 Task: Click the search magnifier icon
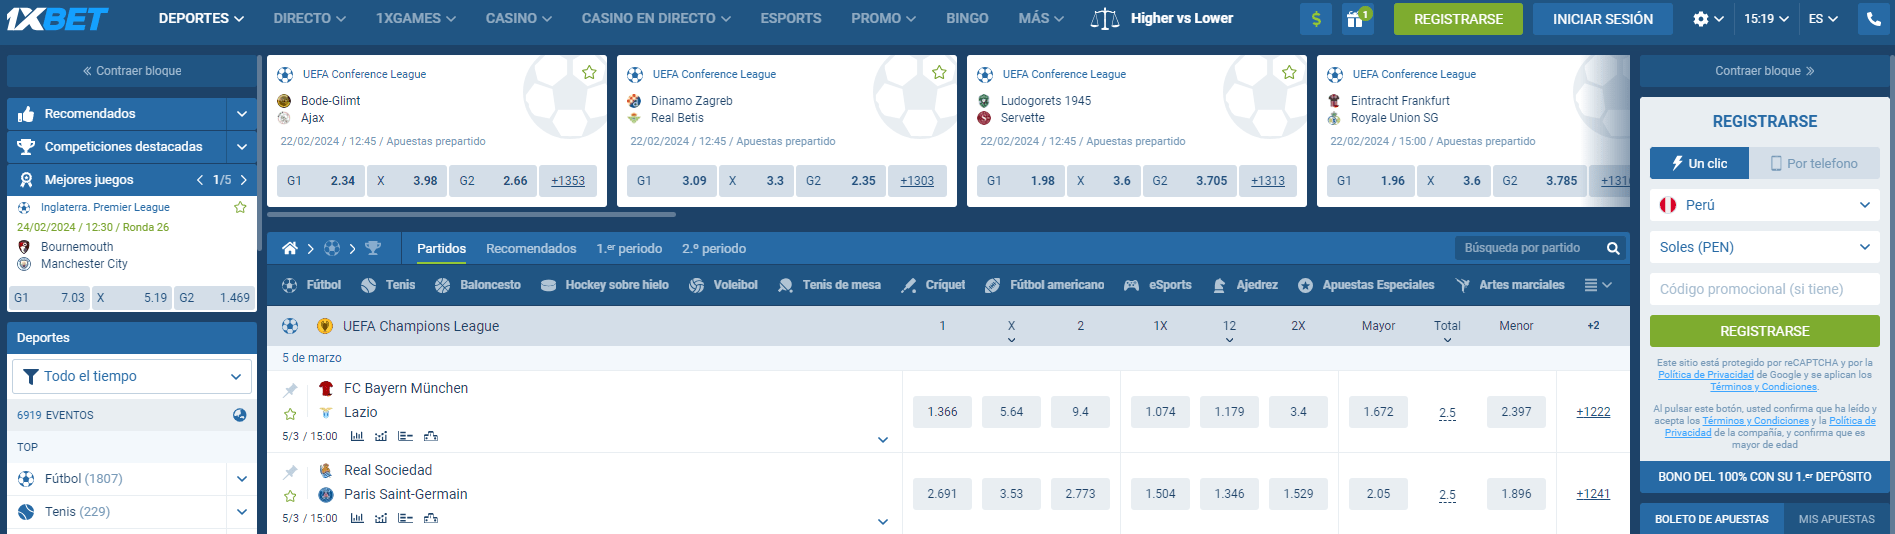[x=1613, y=248]
